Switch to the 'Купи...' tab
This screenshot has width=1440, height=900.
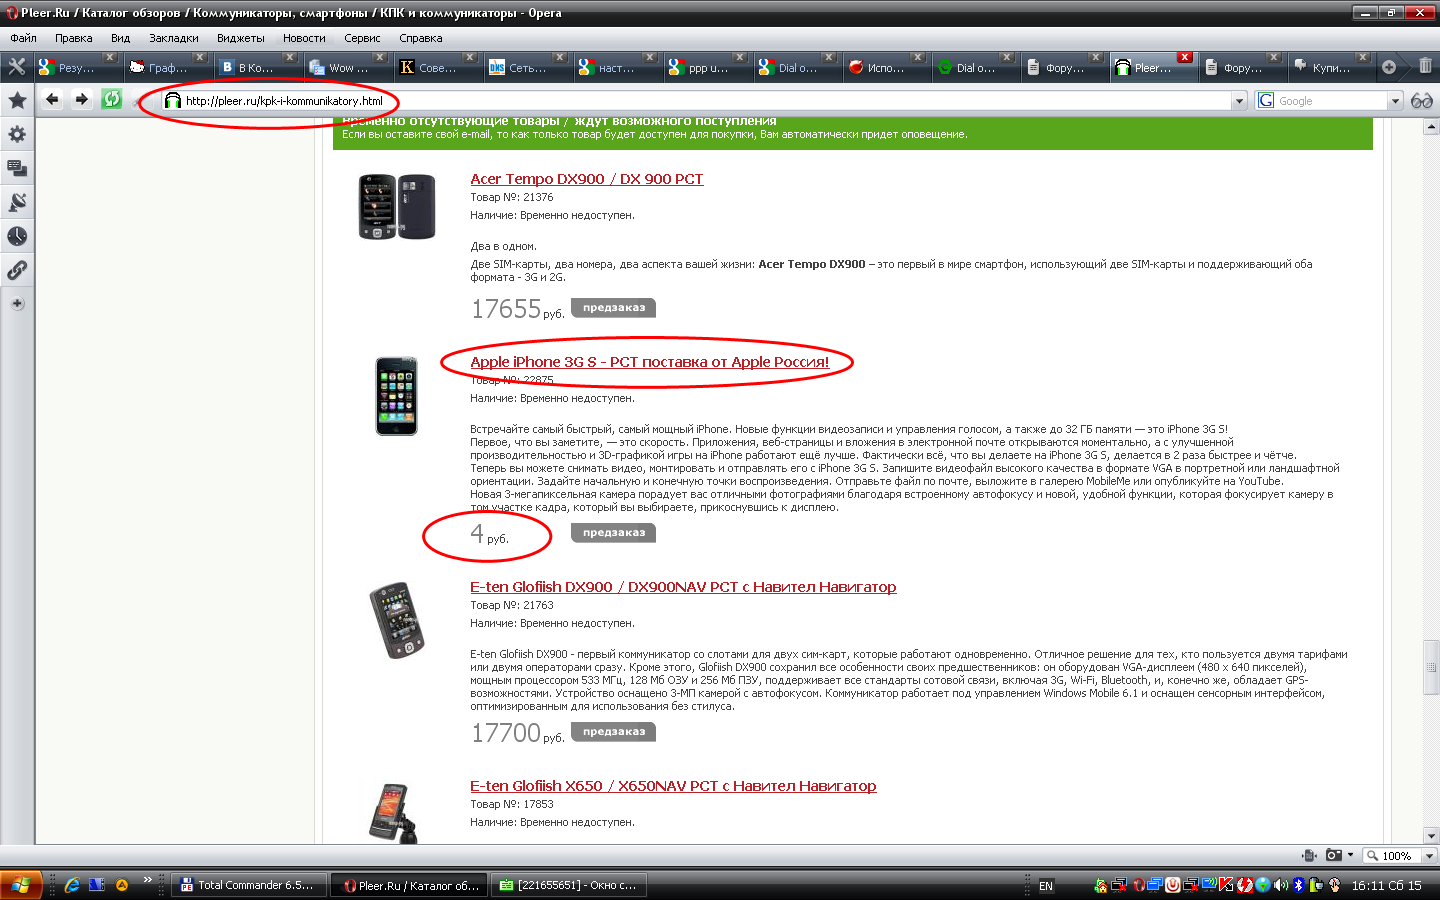(x=1331, y=67)
